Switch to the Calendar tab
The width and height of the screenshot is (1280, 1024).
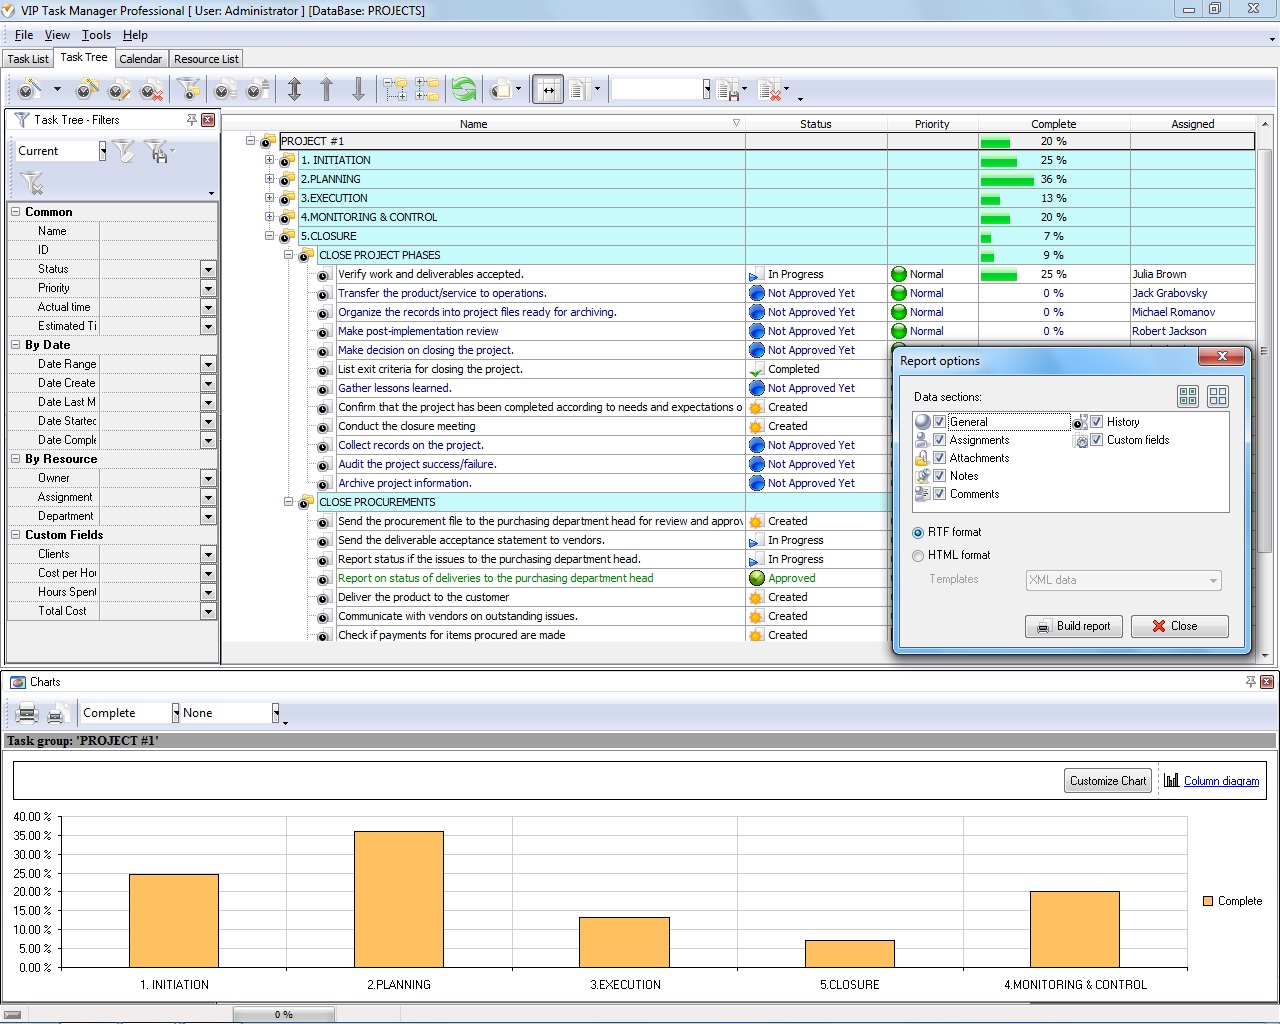click(x=140, y=59)
